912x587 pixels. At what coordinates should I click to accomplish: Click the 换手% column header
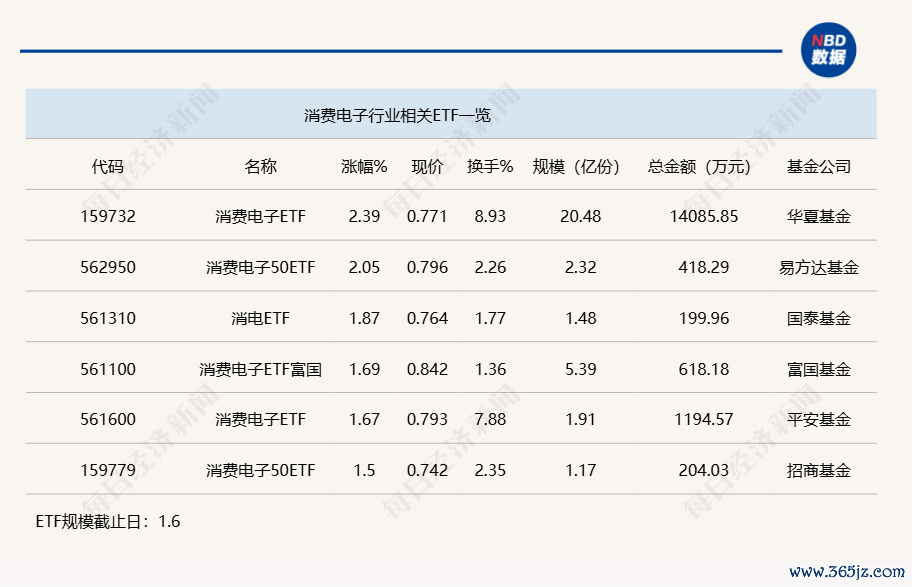tap(490, 167)
